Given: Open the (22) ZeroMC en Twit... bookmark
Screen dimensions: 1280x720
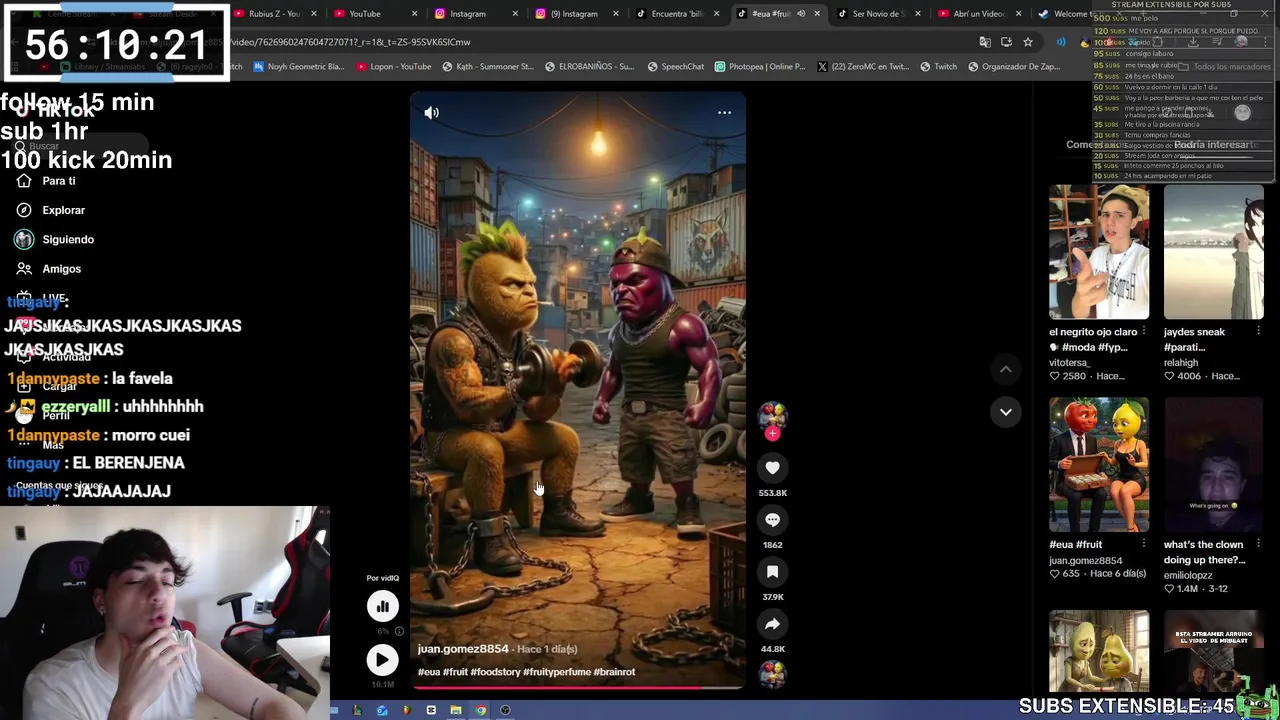Looking at the screenshot, I should (862, 67).
